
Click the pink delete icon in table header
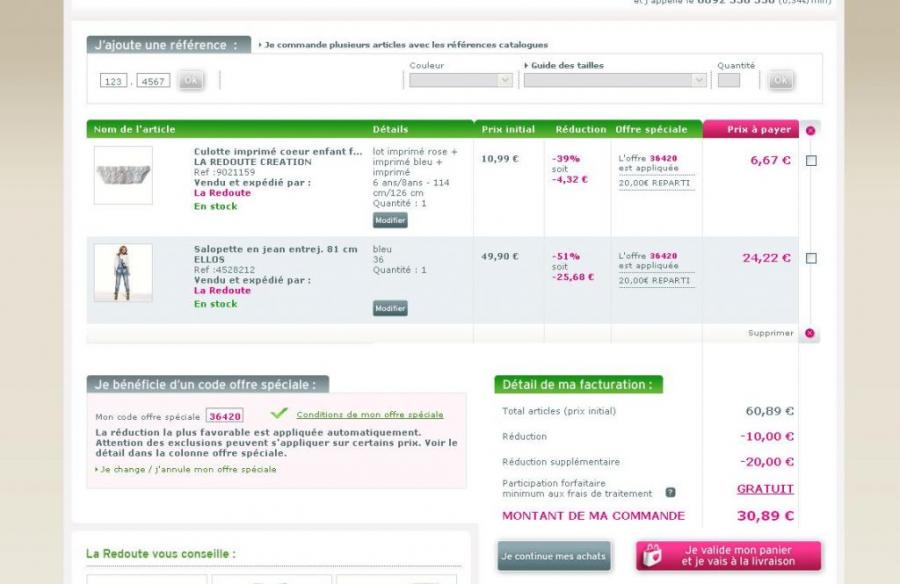[810, 130]
